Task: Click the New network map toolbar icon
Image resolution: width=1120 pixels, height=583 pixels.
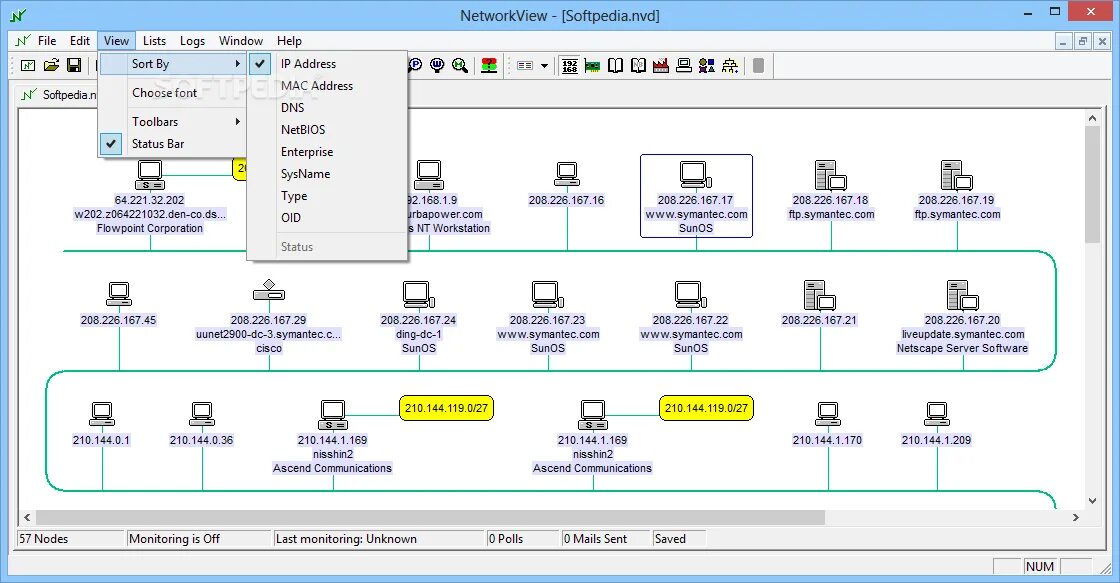Action: pos(28,66)
